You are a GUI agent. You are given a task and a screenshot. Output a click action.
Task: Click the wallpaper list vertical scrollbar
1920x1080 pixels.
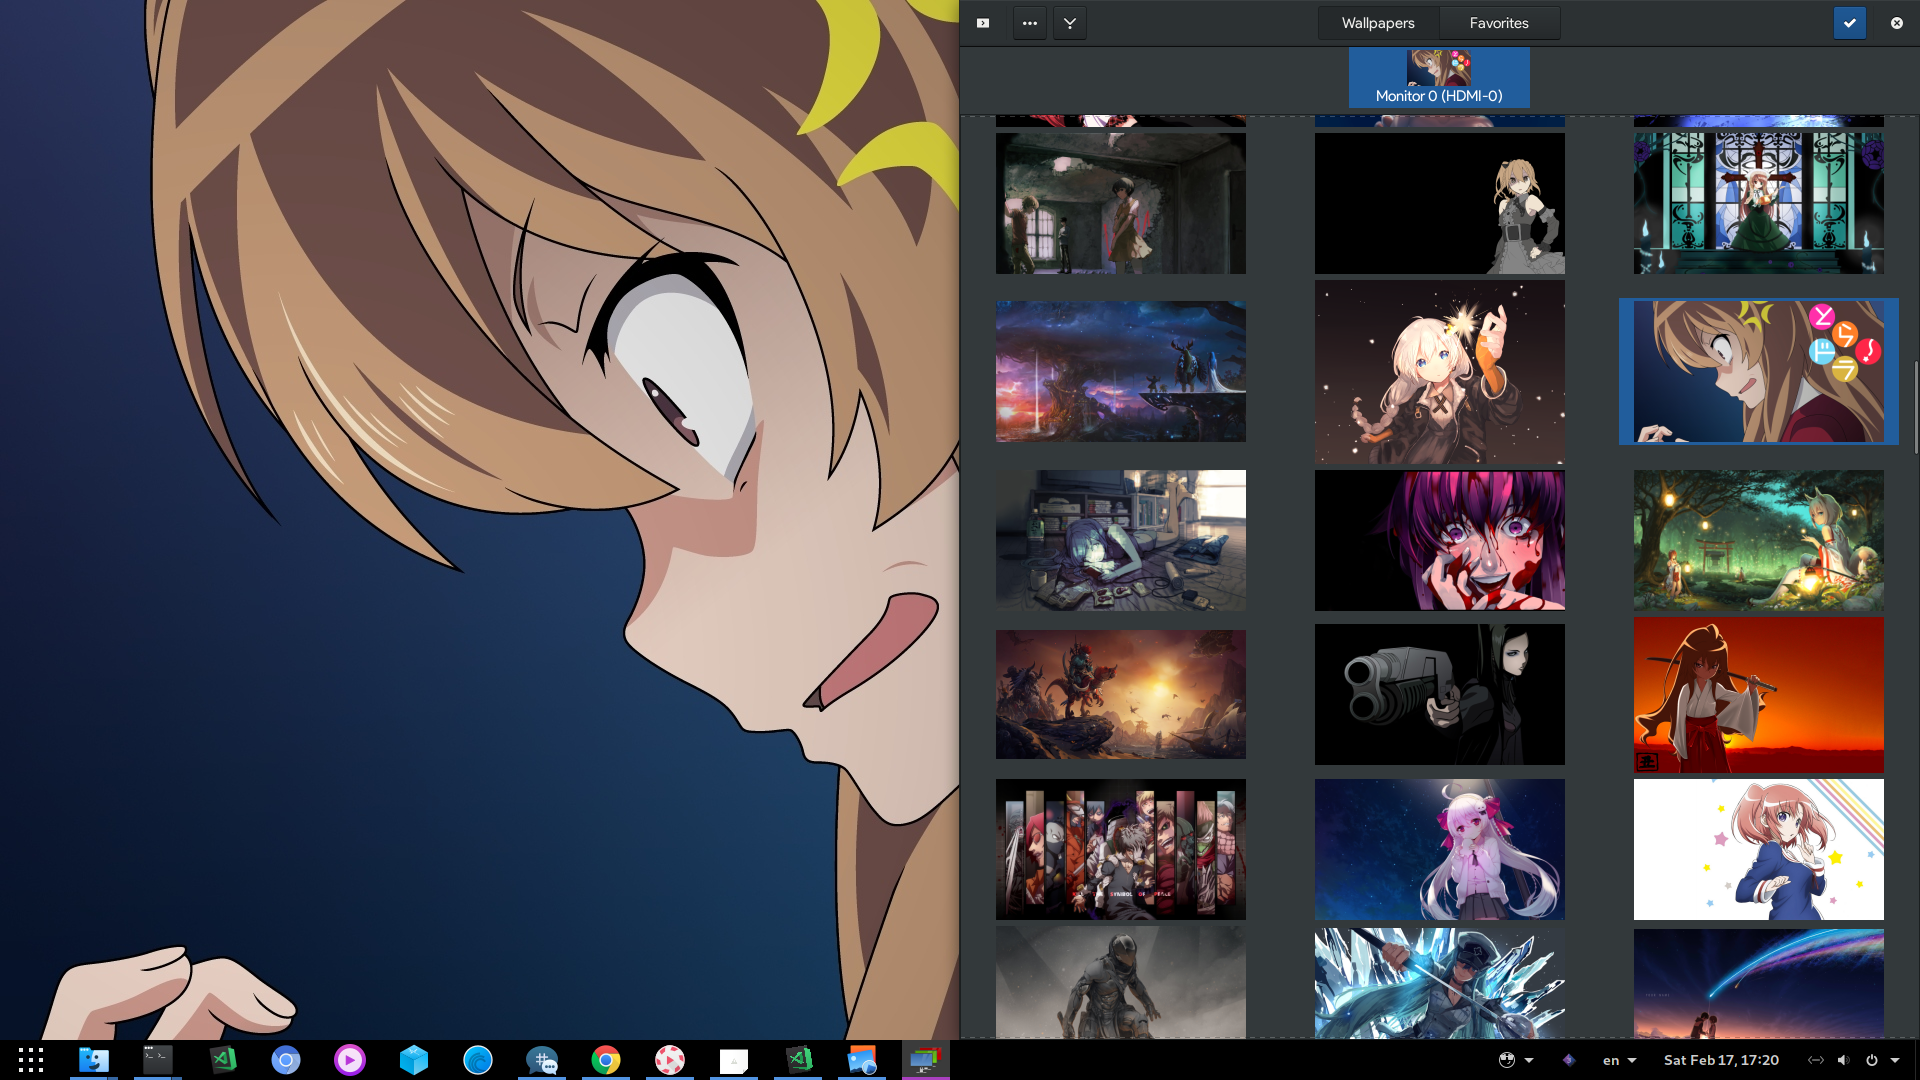coord(1915,406)
